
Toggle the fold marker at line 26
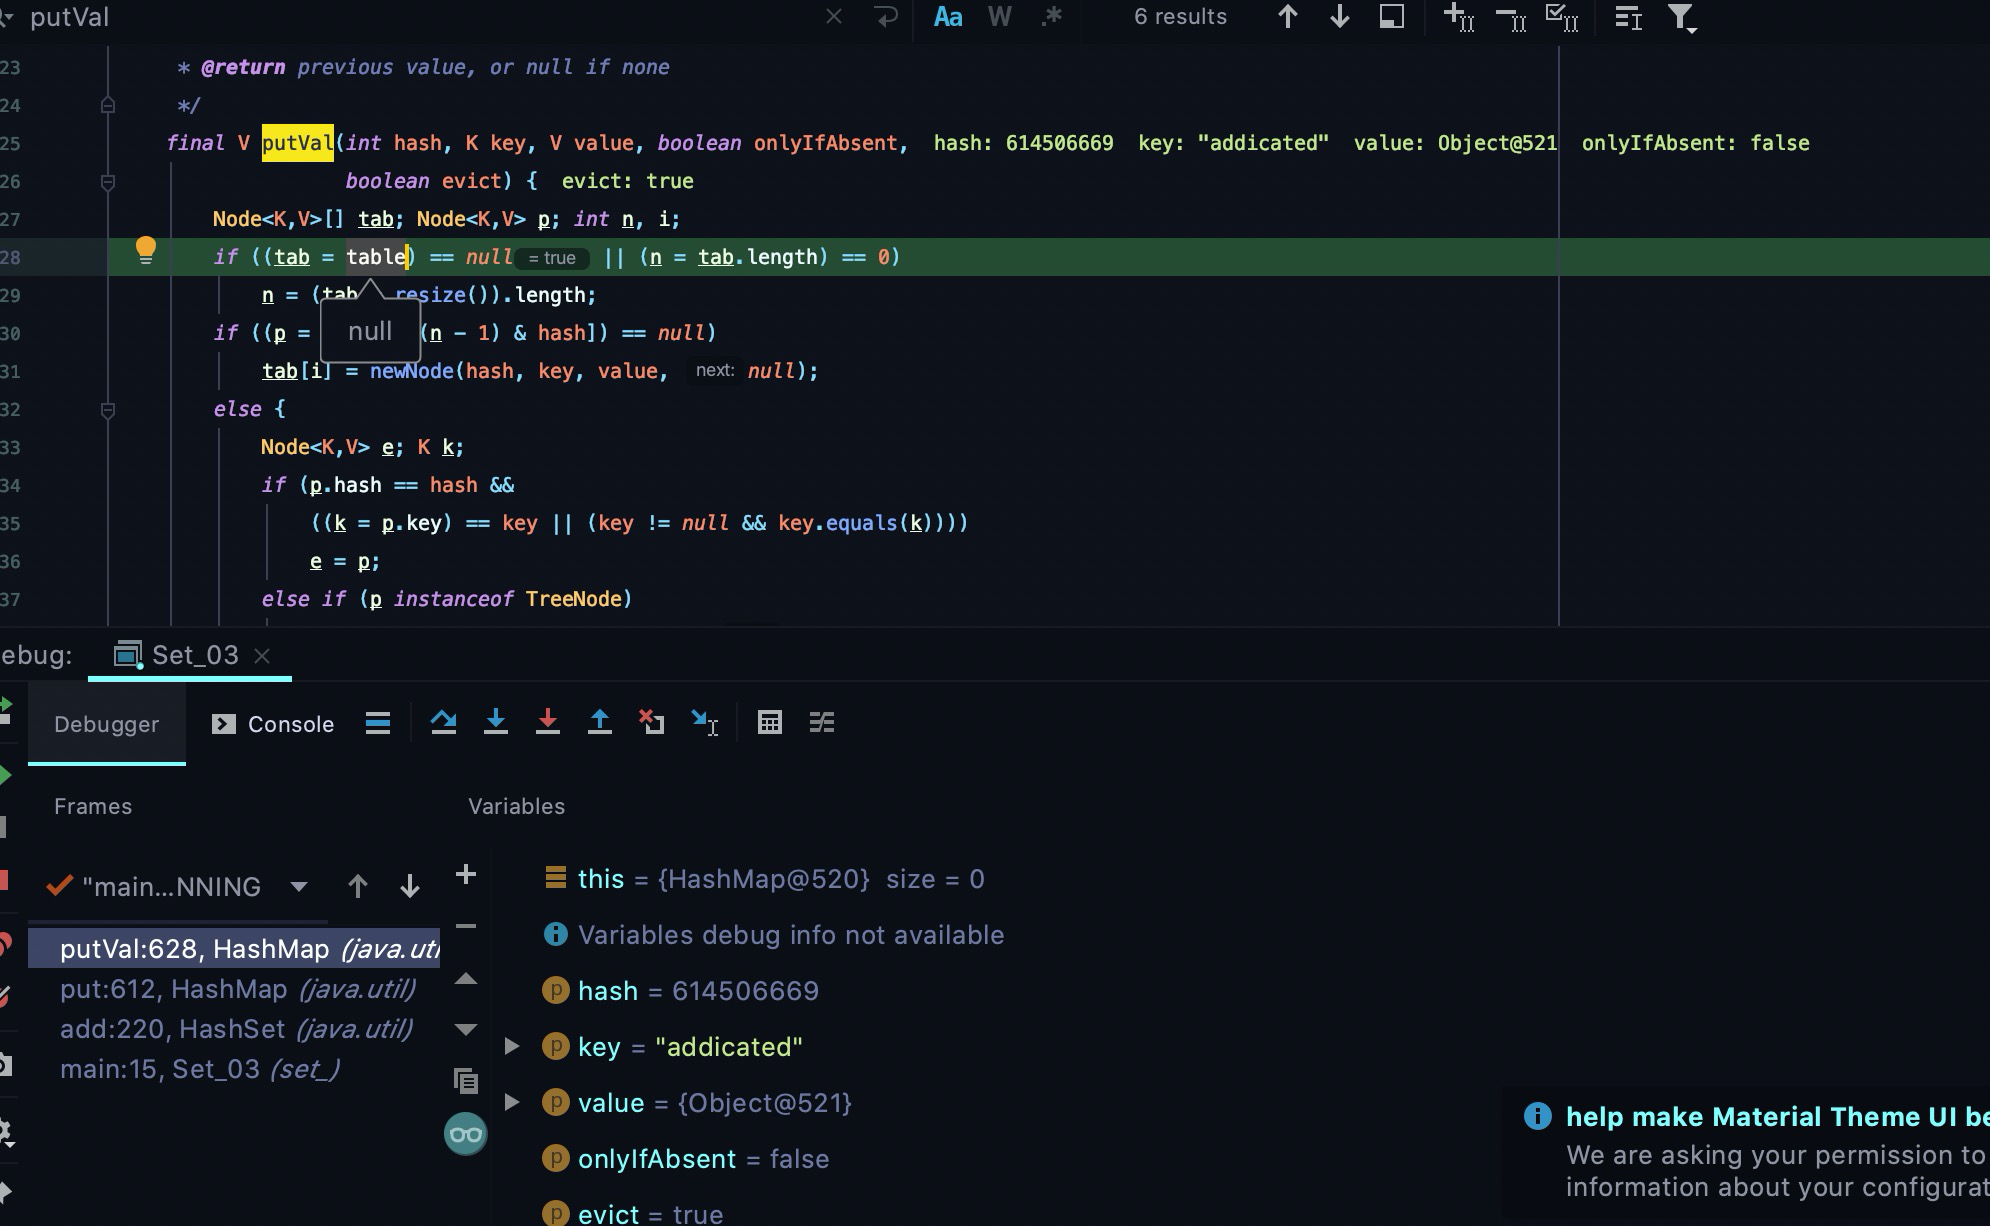tap(108, 181)
